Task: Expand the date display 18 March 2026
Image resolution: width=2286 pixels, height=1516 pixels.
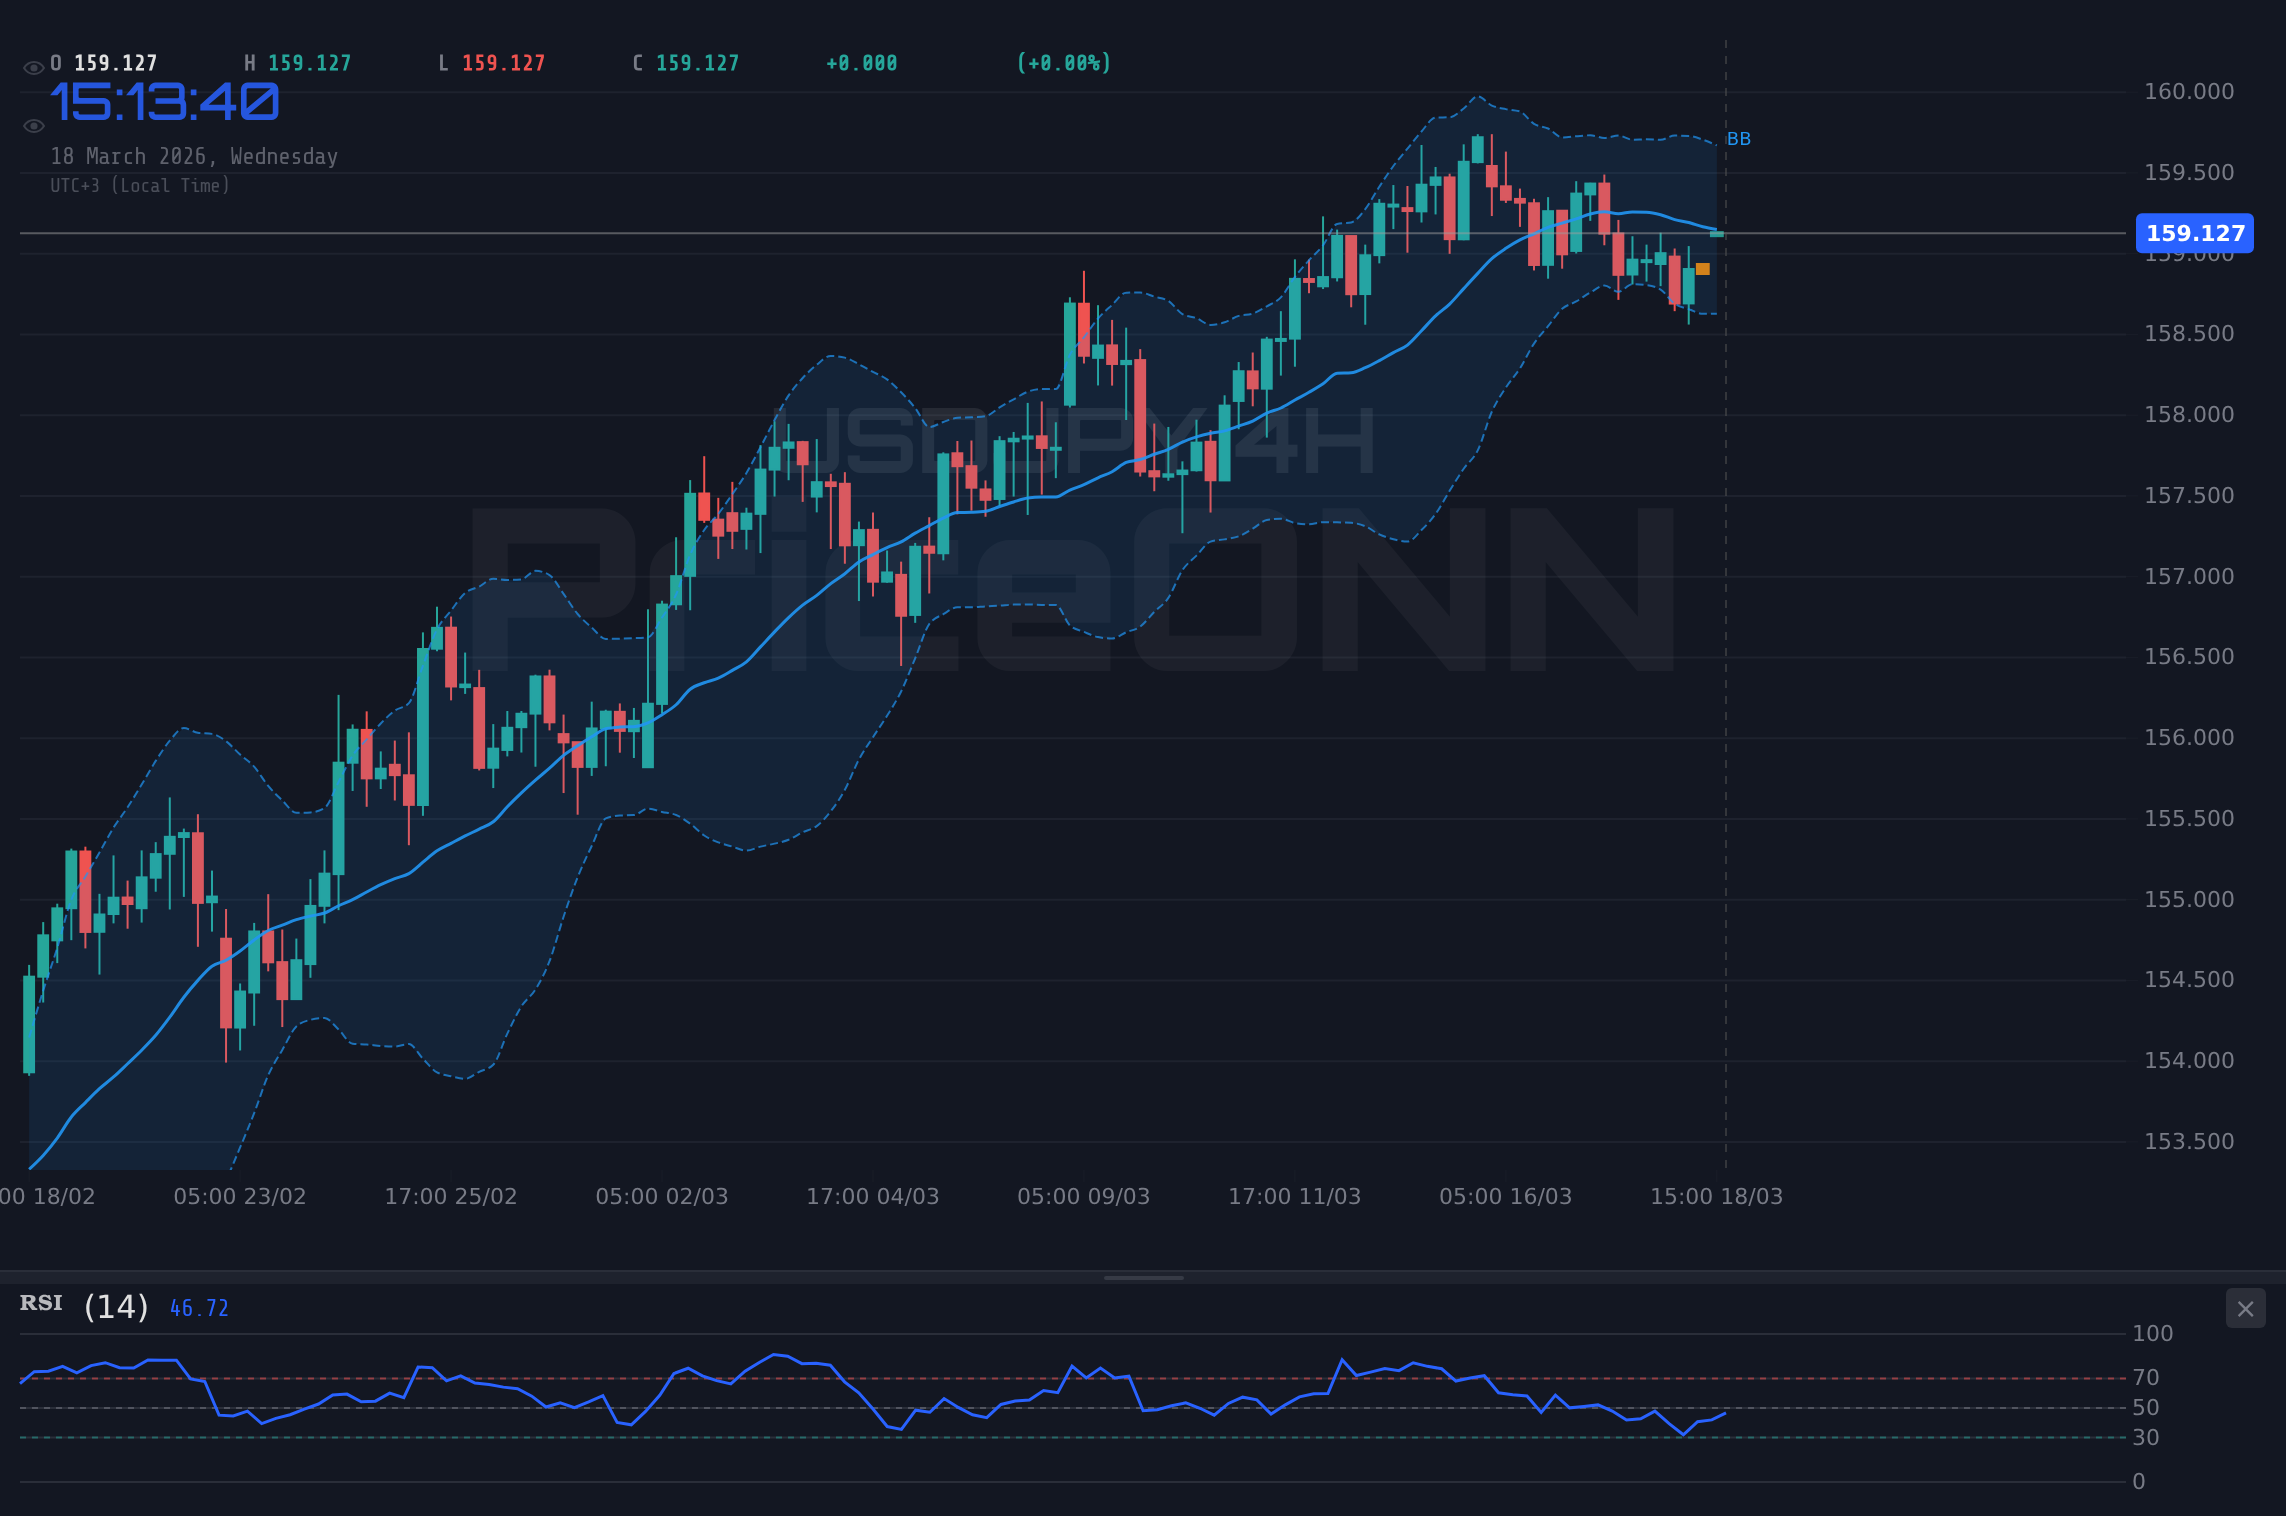Action: (x=194, y=156)
